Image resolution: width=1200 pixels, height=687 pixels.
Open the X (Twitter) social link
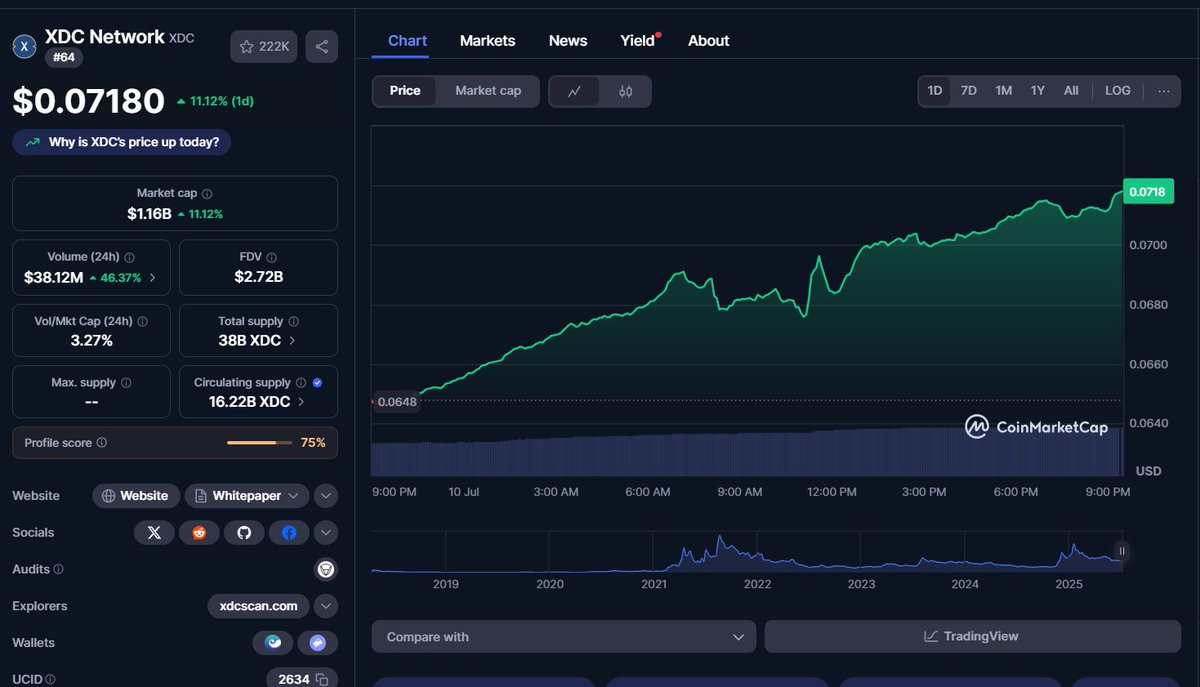154,532
